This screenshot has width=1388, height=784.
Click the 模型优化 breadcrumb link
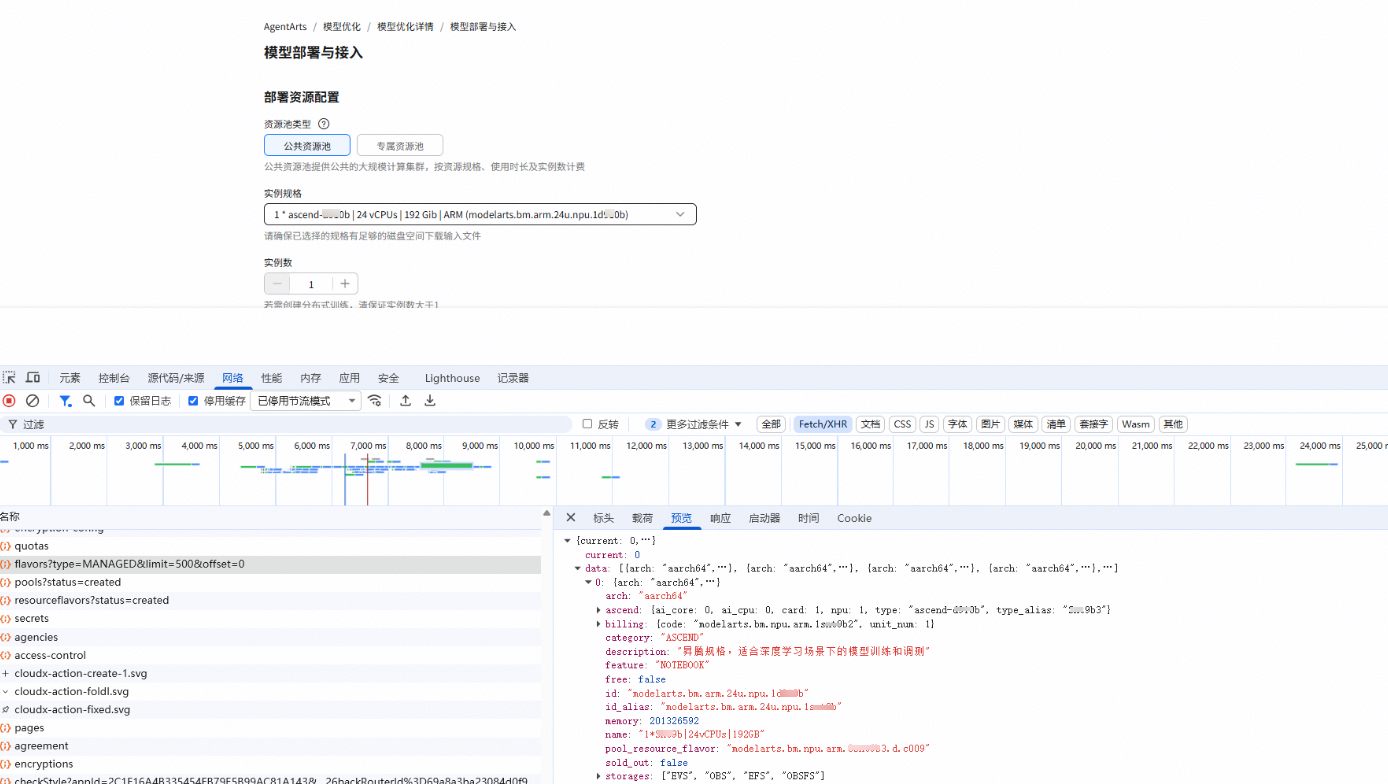pos(341,27)
